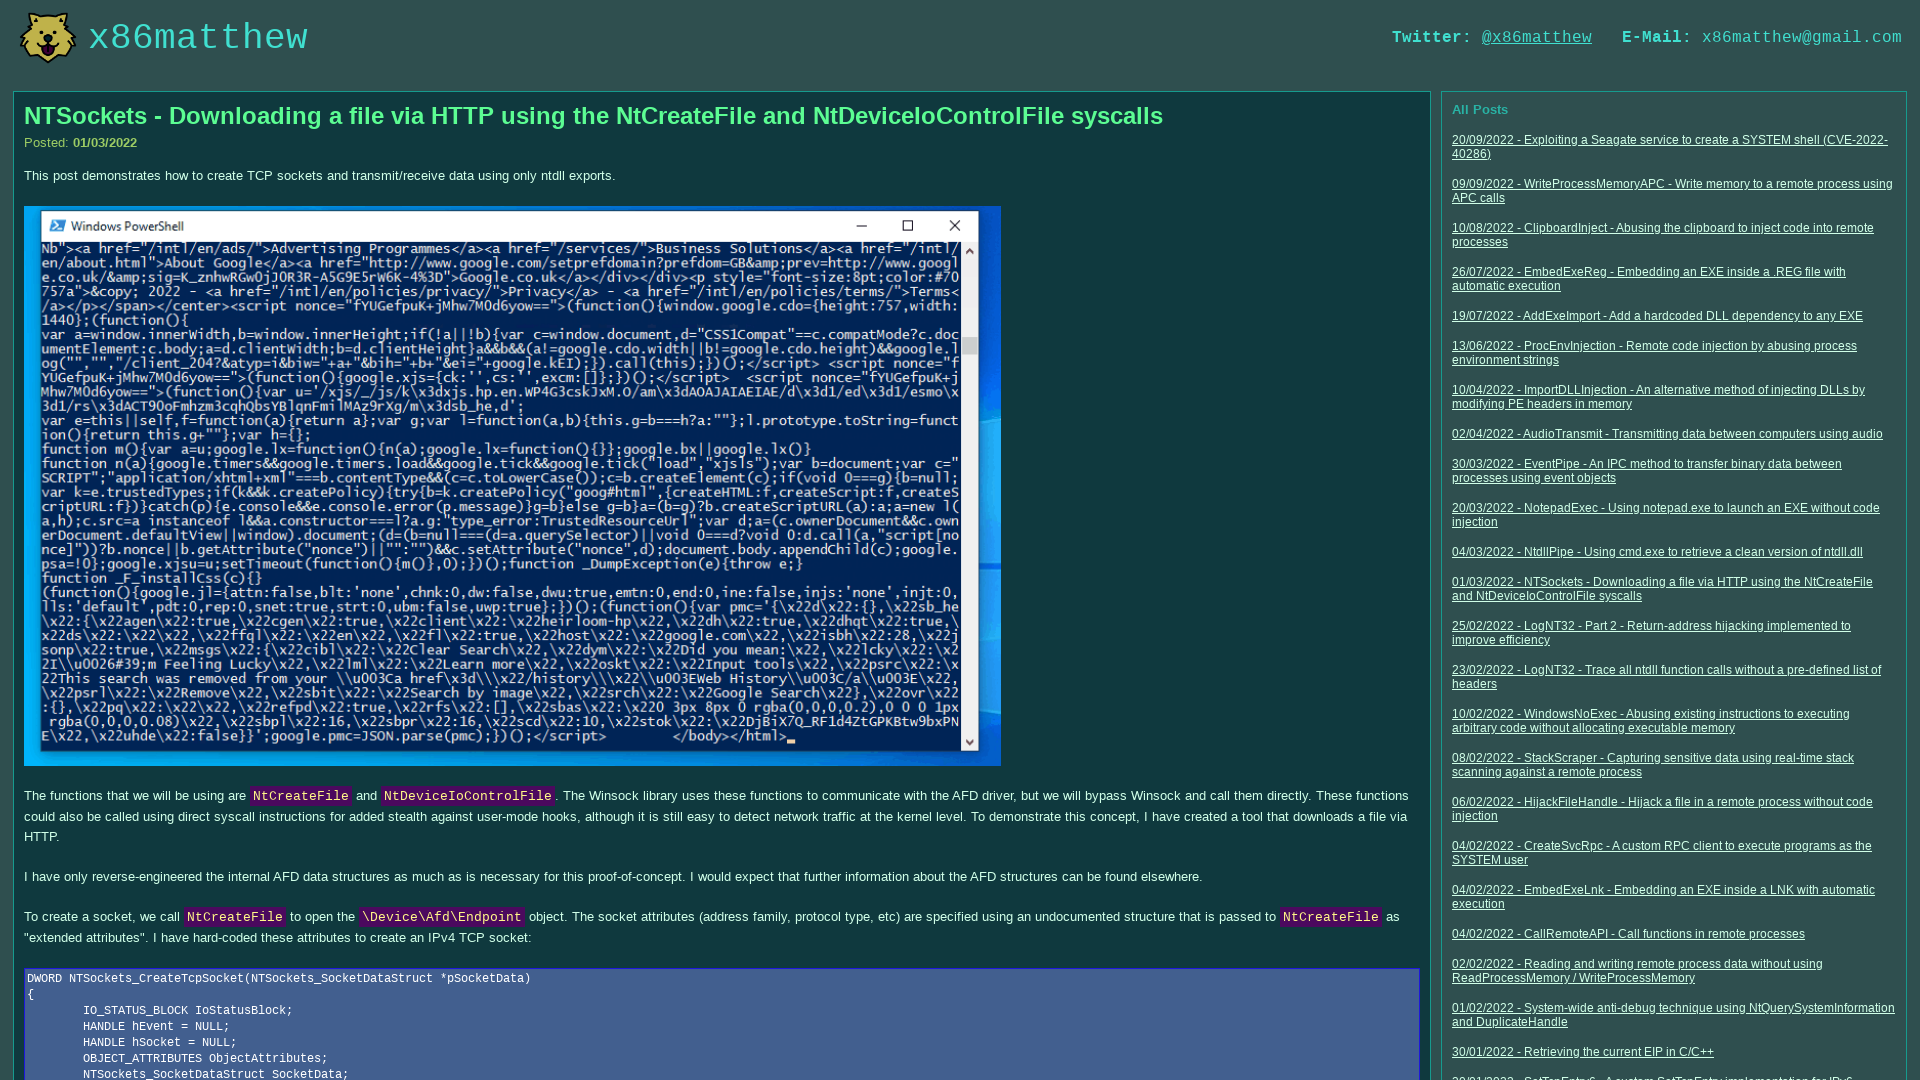Open the WindowsNoExec post link

tap(1650, 721)
